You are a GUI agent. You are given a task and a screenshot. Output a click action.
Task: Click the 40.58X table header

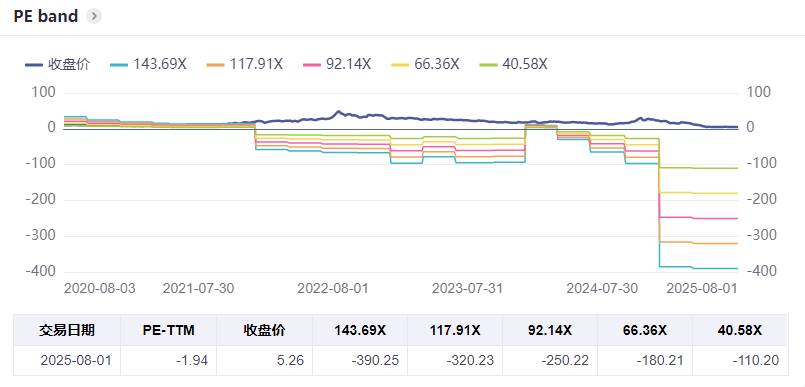(x=740, y=330)
